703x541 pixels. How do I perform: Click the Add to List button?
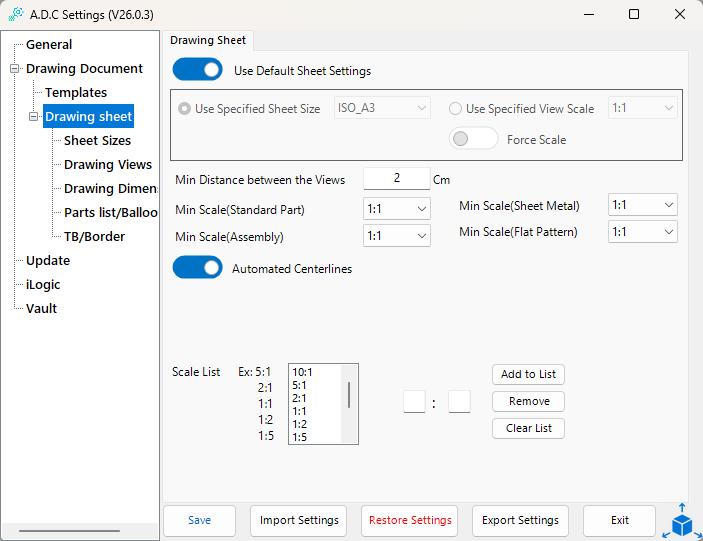click(x=528, y=374)
